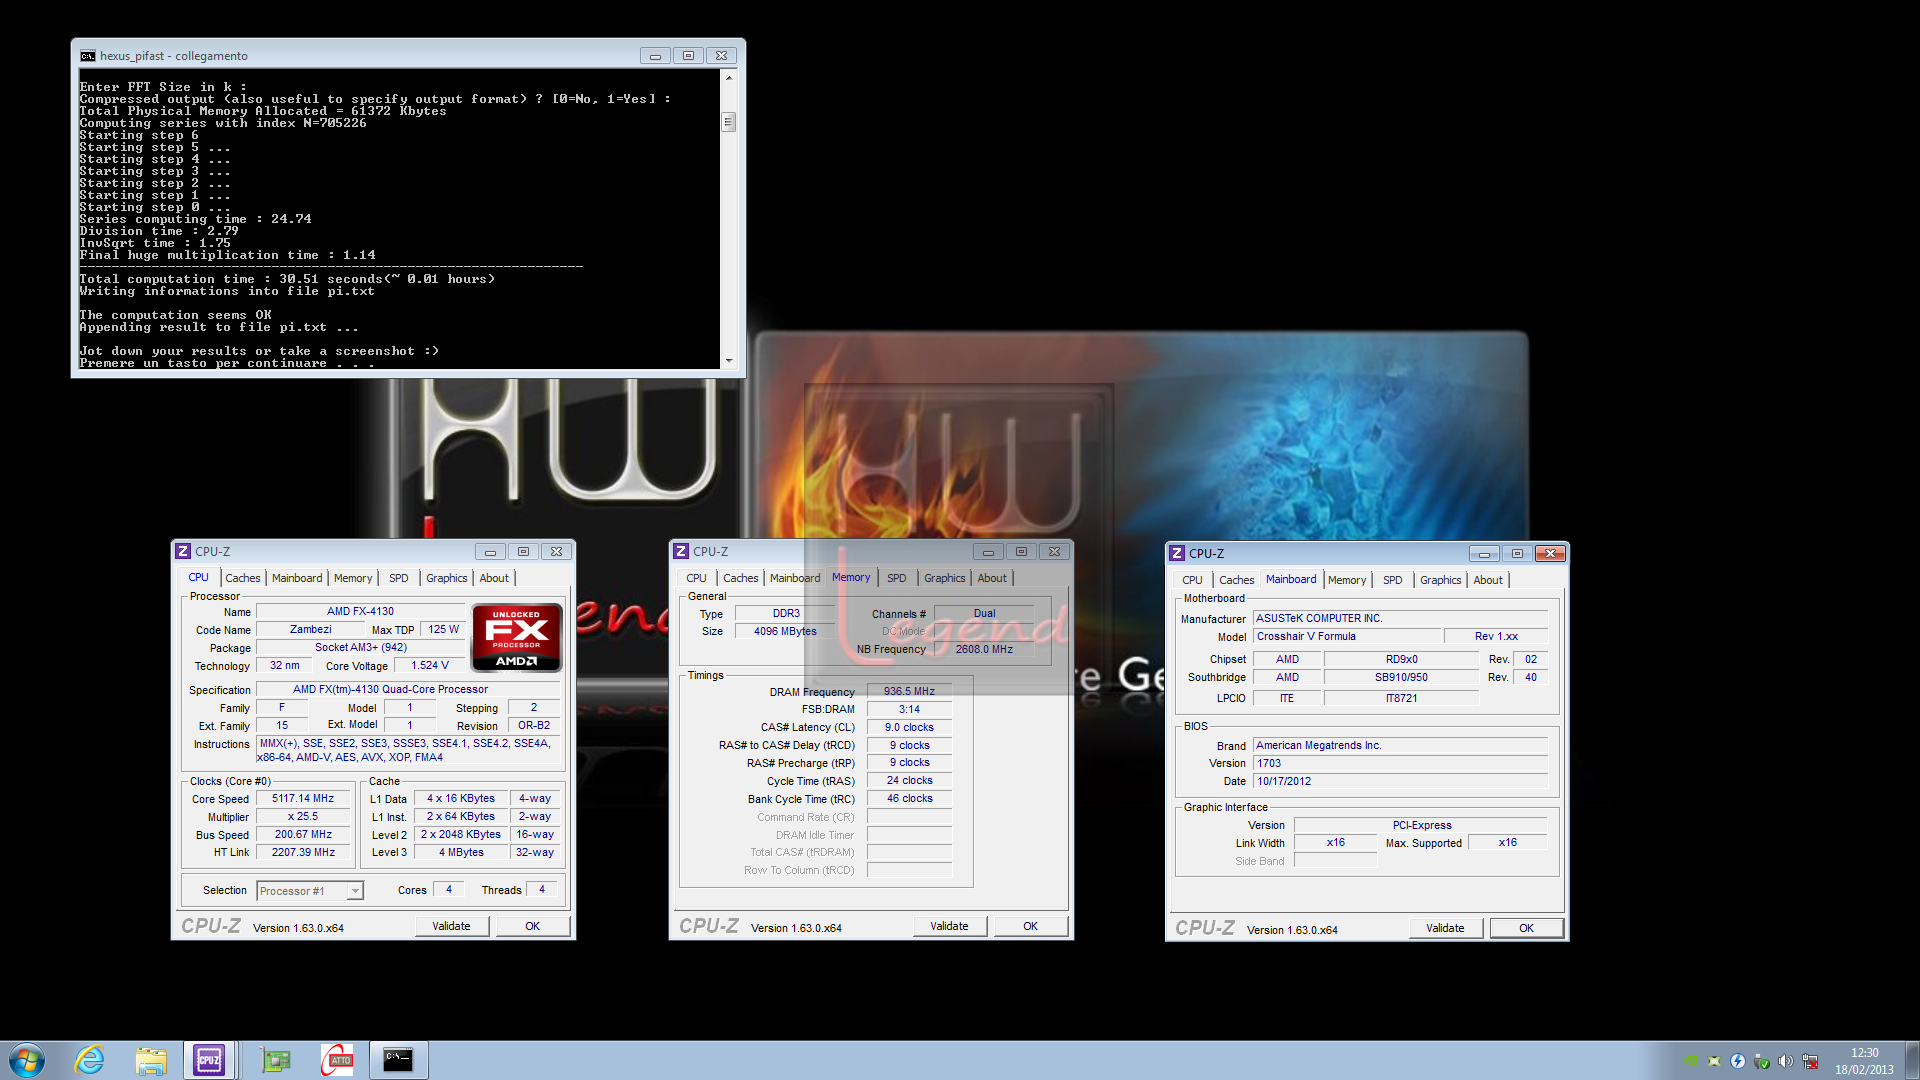This screenshot has height=1080, width=1920.
Task: Click the AMD FX processor logo
Action: click(x=516, y=637)
